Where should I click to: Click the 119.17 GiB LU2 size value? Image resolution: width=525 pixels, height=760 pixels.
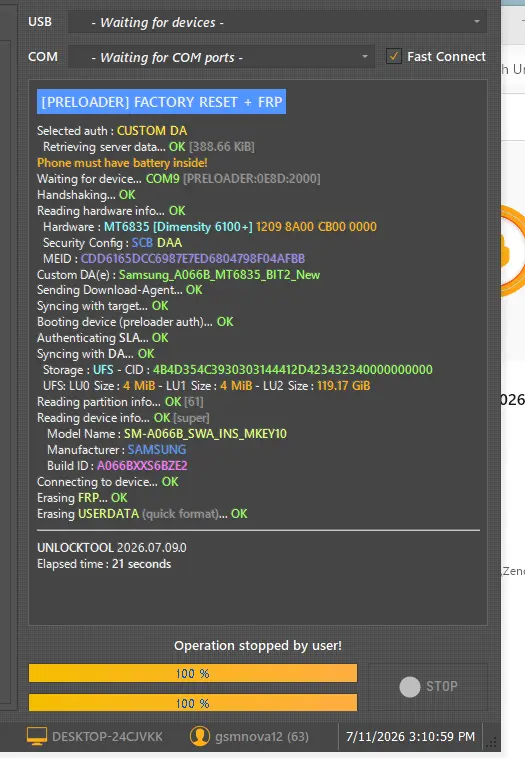(344, 386)
